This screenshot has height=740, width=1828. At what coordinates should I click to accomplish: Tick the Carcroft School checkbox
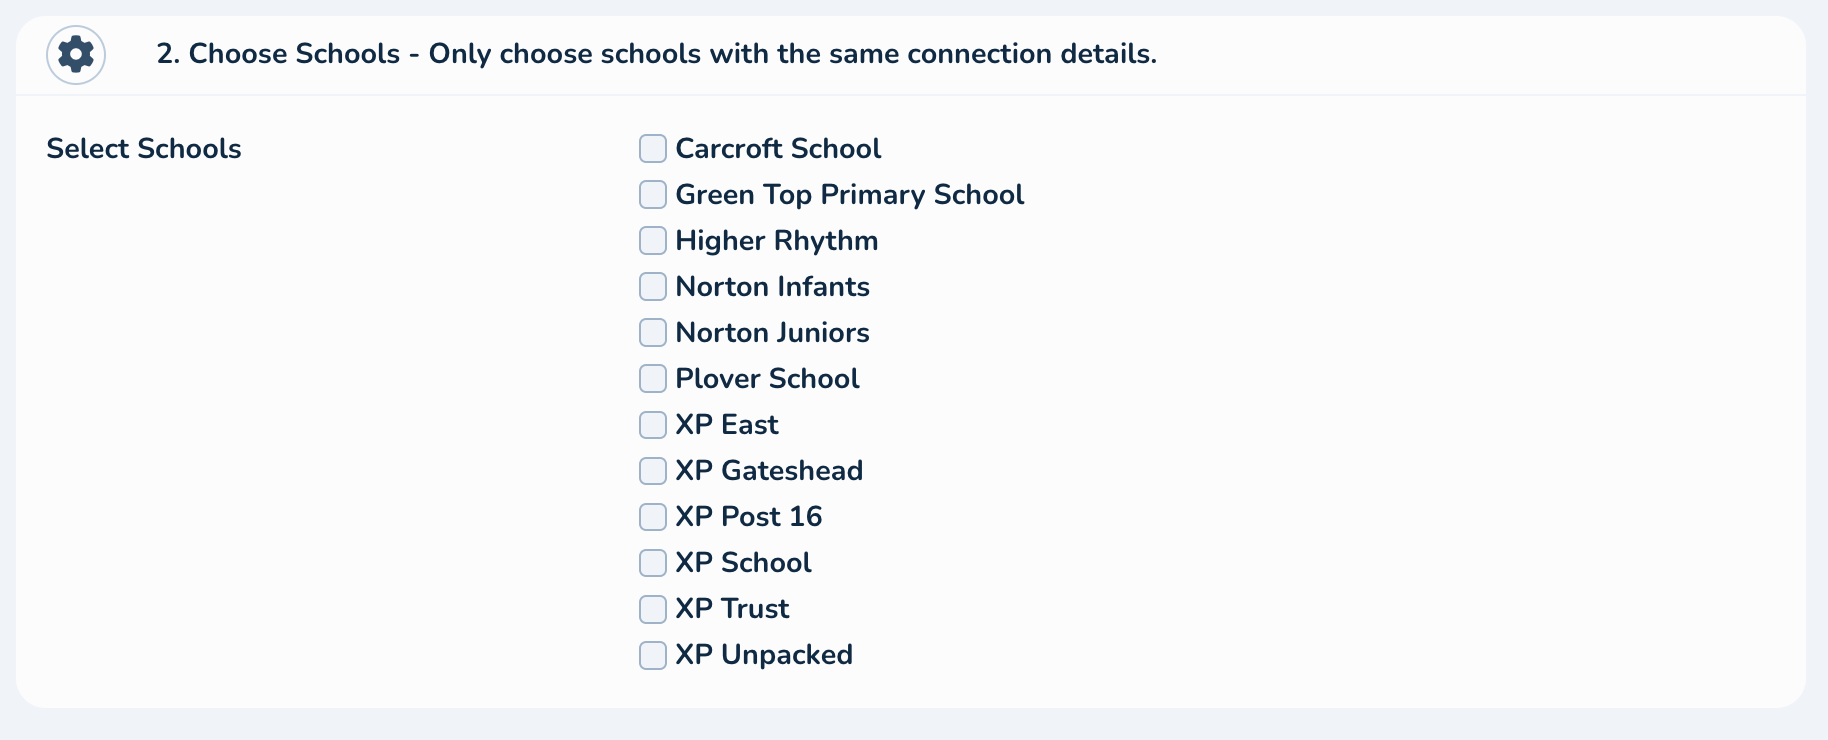coord(653,149)
